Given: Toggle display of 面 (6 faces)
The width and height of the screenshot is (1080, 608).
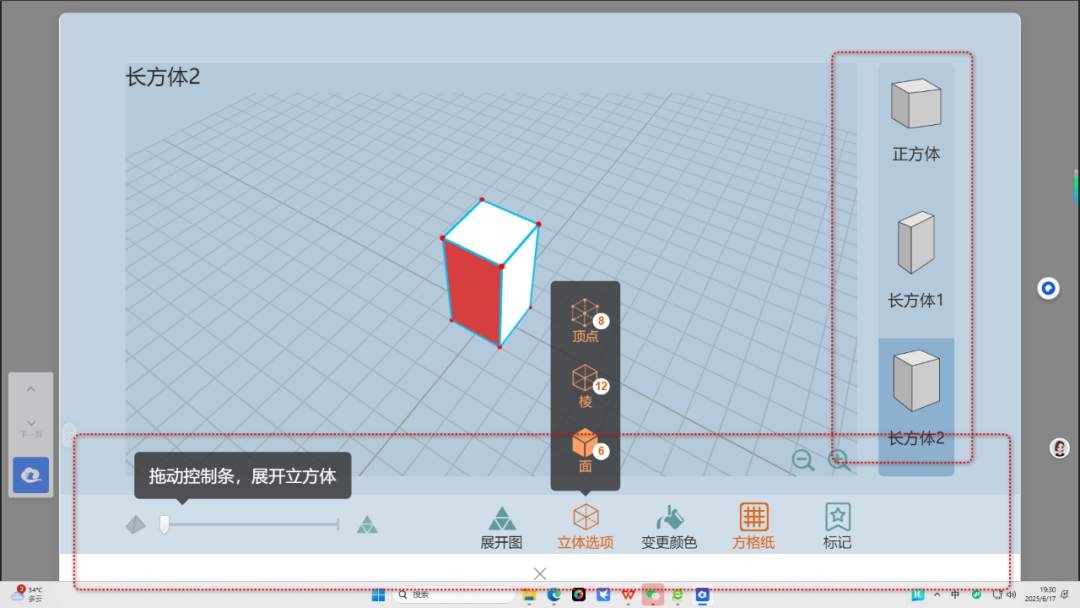Looking at the screenshot, I should click(585, 452).
